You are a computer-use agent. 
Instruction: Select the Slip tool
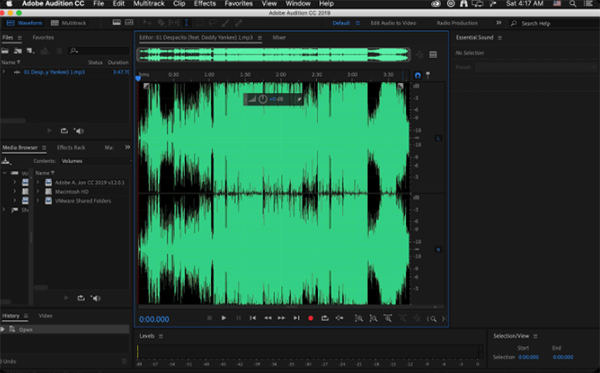point(174,23)
